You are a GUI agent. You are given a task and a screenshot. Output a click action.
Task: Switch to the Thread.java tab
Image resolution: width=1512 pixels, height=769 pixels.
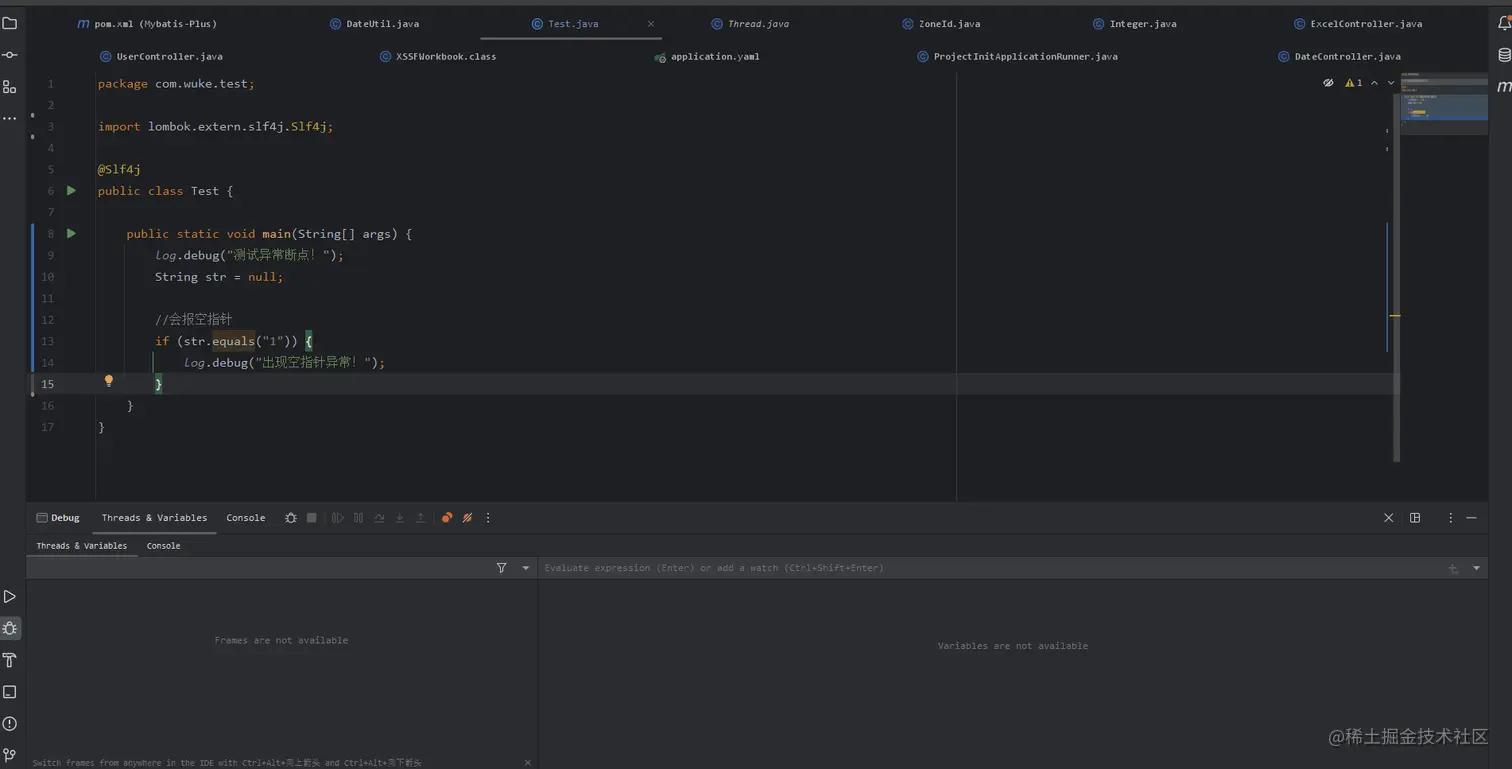tap(750, 24)
